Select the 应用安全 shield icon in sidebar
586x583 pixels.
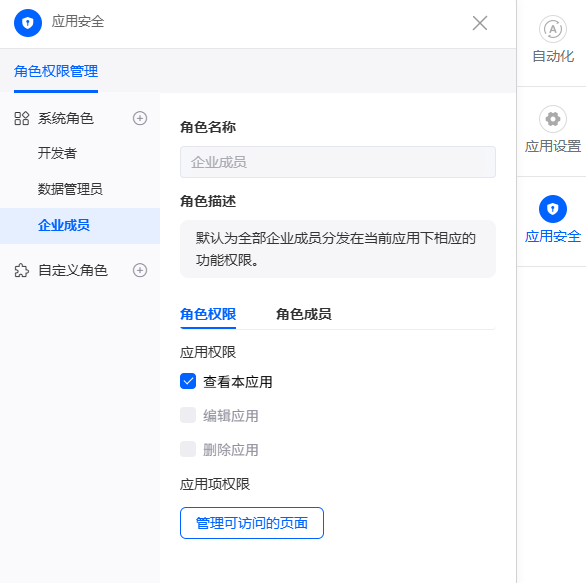pyautogui.click(x=553, y=209)
